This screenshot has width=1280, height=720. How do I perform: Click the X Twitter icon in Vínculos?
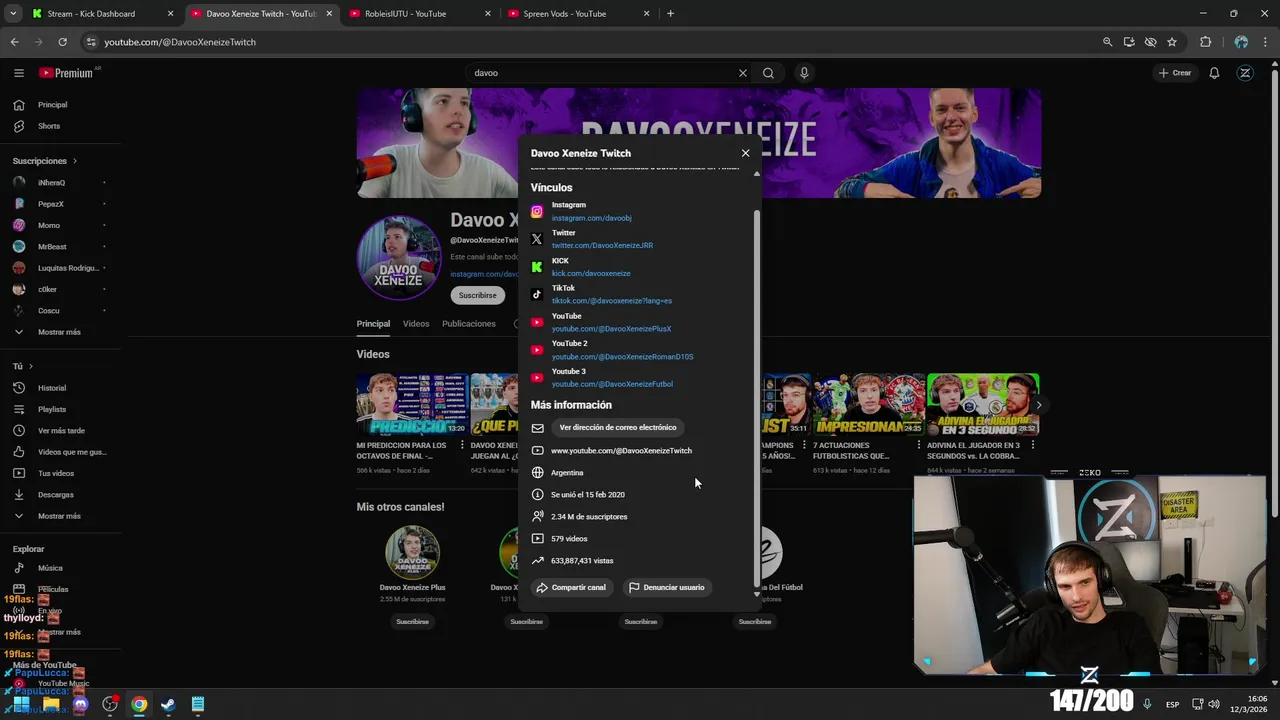[537, 239]
